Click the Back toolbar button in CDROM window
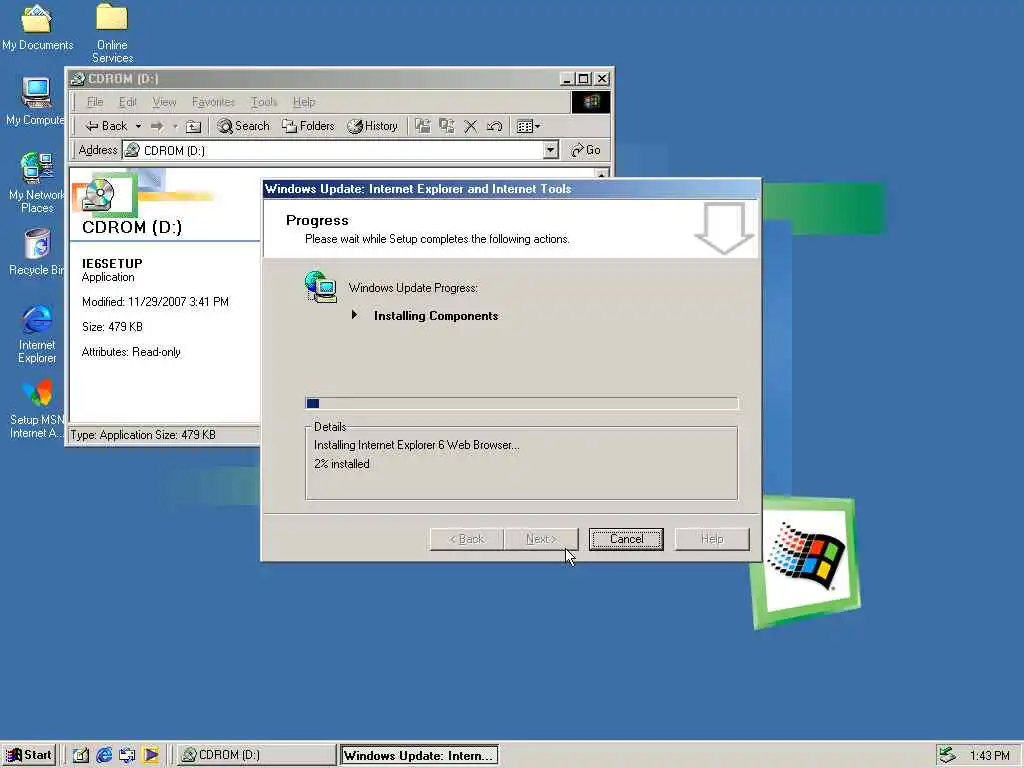Screen dimensions: 1024x768 click(x=106, y=126)
